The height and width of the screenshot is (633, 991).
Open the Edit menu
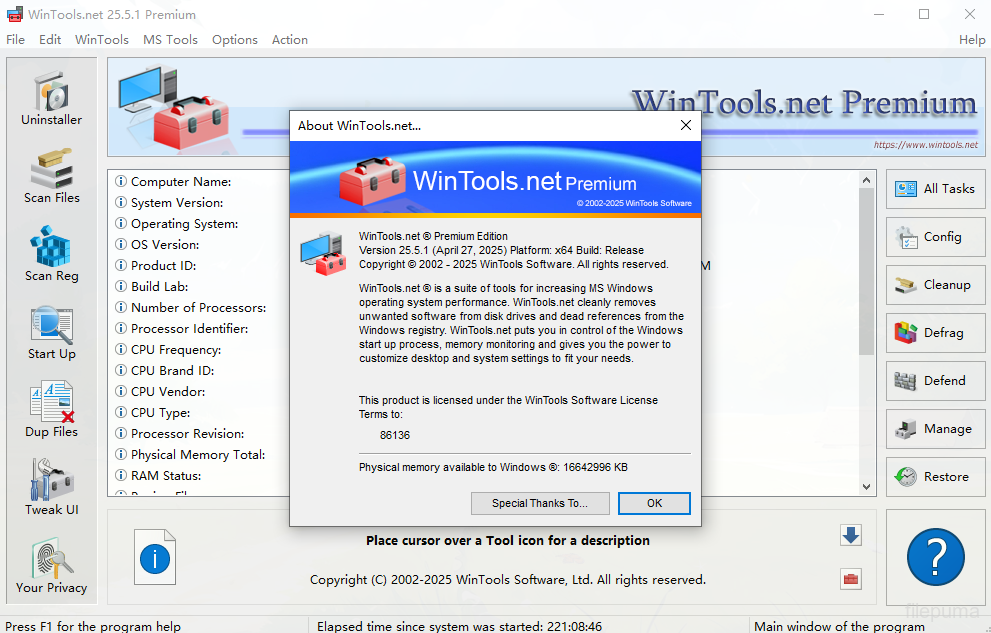[50, 40]
